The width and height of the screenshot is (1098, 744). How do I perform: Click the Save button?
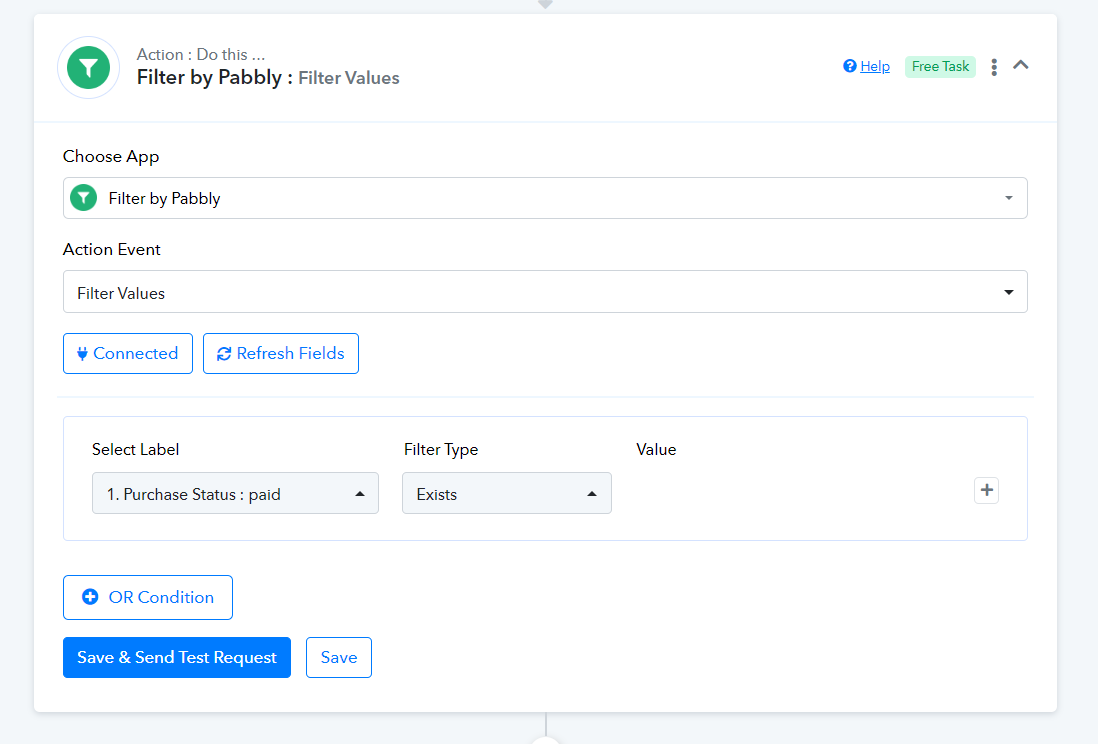339,657
